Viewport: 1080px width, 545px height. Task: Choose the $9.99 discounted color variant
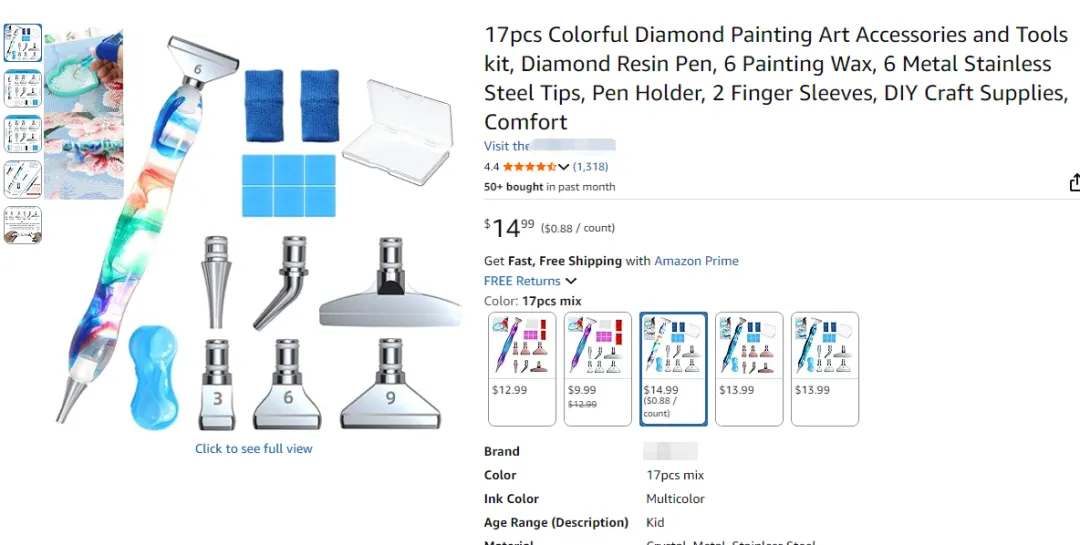point(597,368)
